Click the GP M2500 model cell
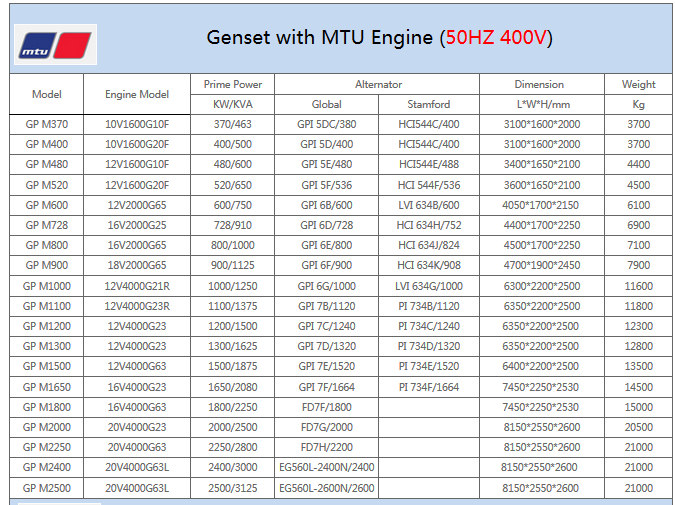 47,488
